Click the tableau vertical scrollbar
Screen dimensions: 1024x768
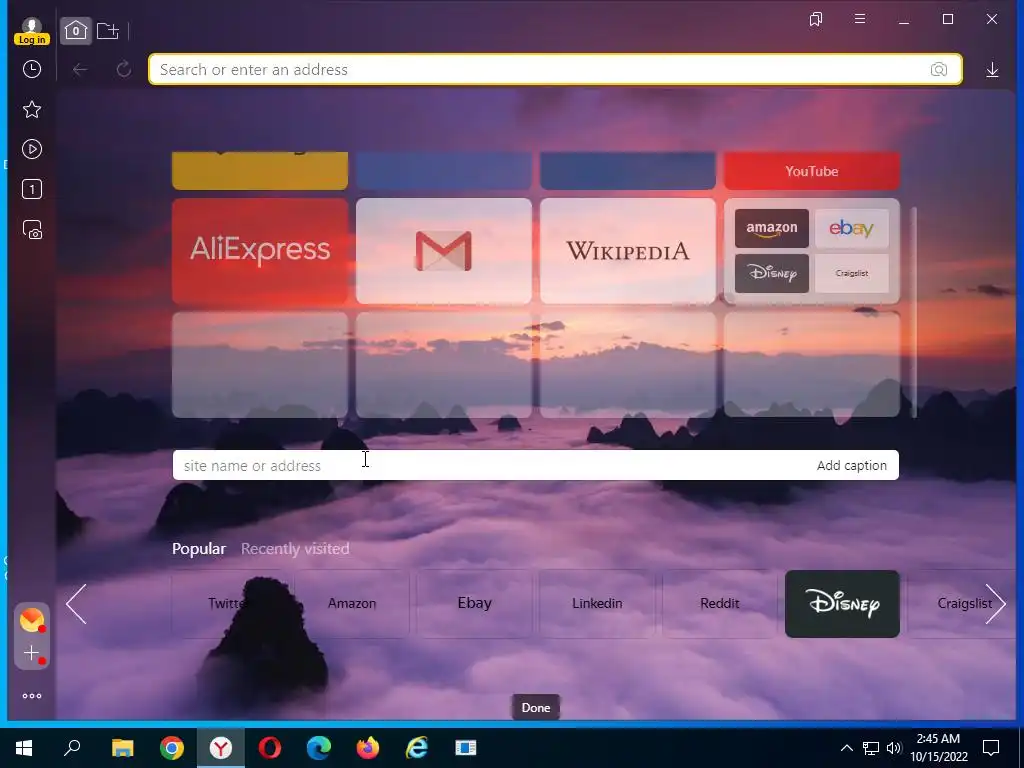point(914,312)
